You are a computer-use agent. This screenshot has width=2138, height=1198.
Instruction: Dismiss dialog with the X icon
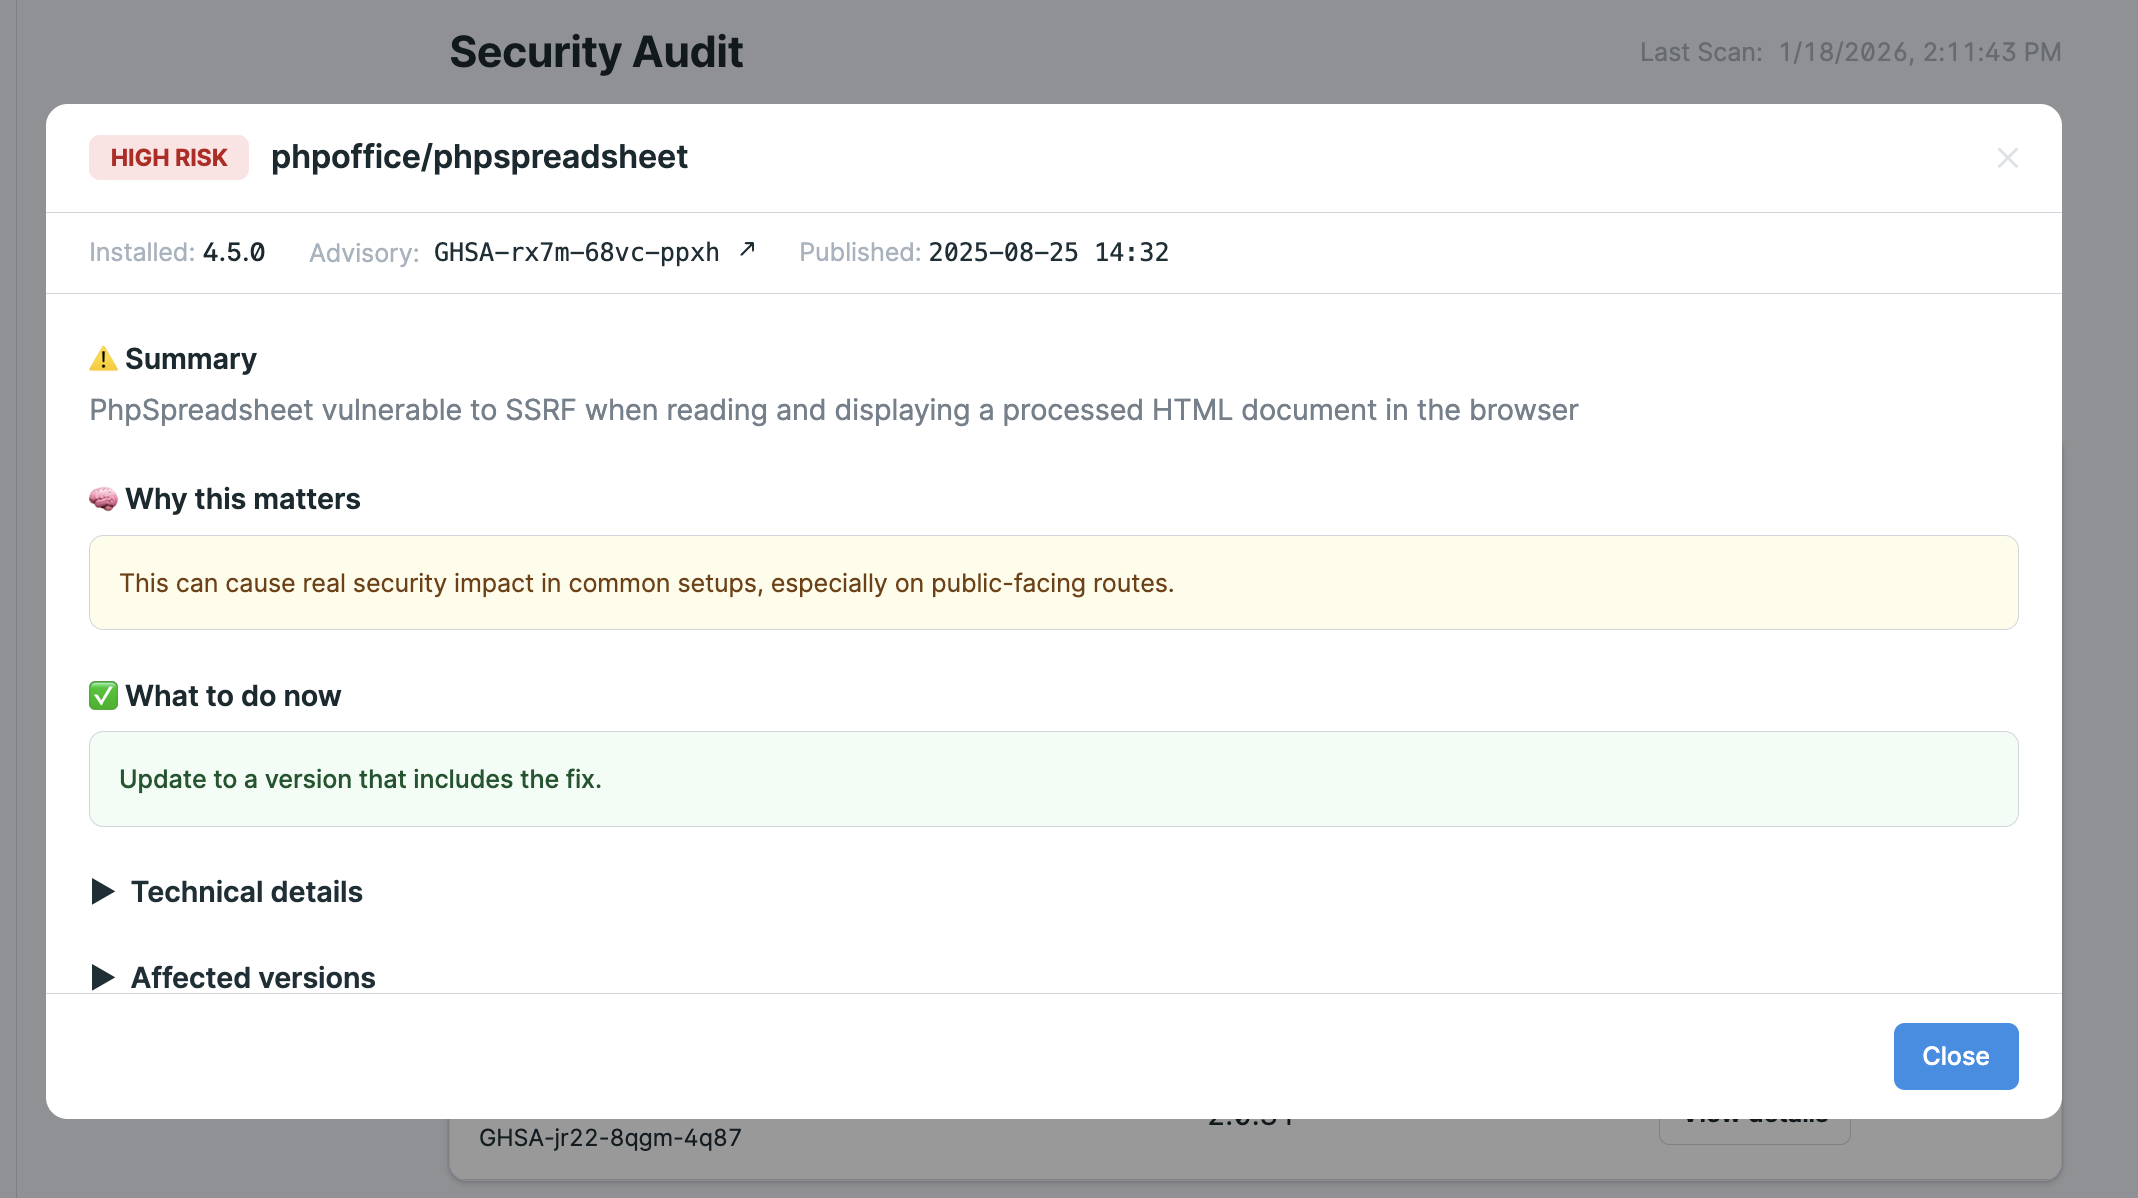coord(2007,158)
